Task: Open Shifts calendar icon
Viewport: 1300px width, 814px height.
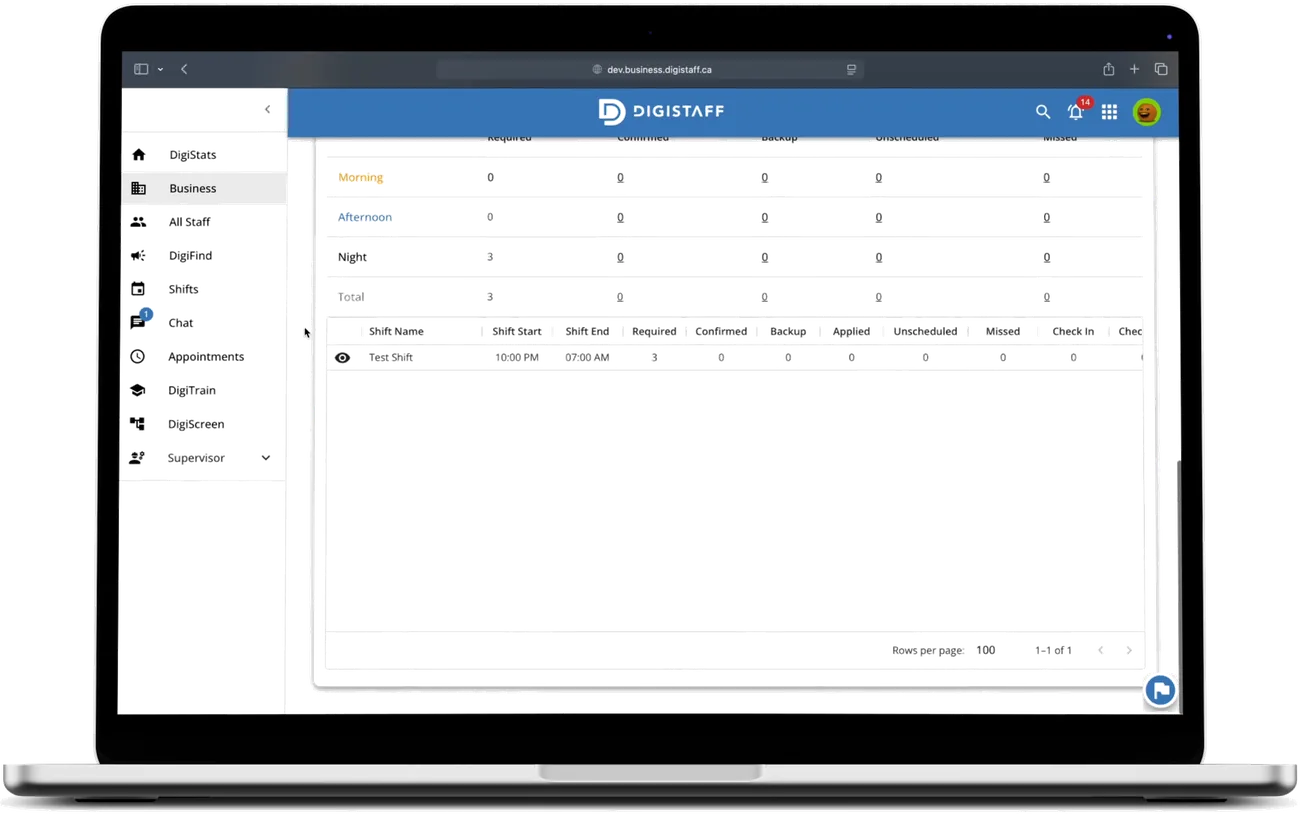Action: pos(138,289)
